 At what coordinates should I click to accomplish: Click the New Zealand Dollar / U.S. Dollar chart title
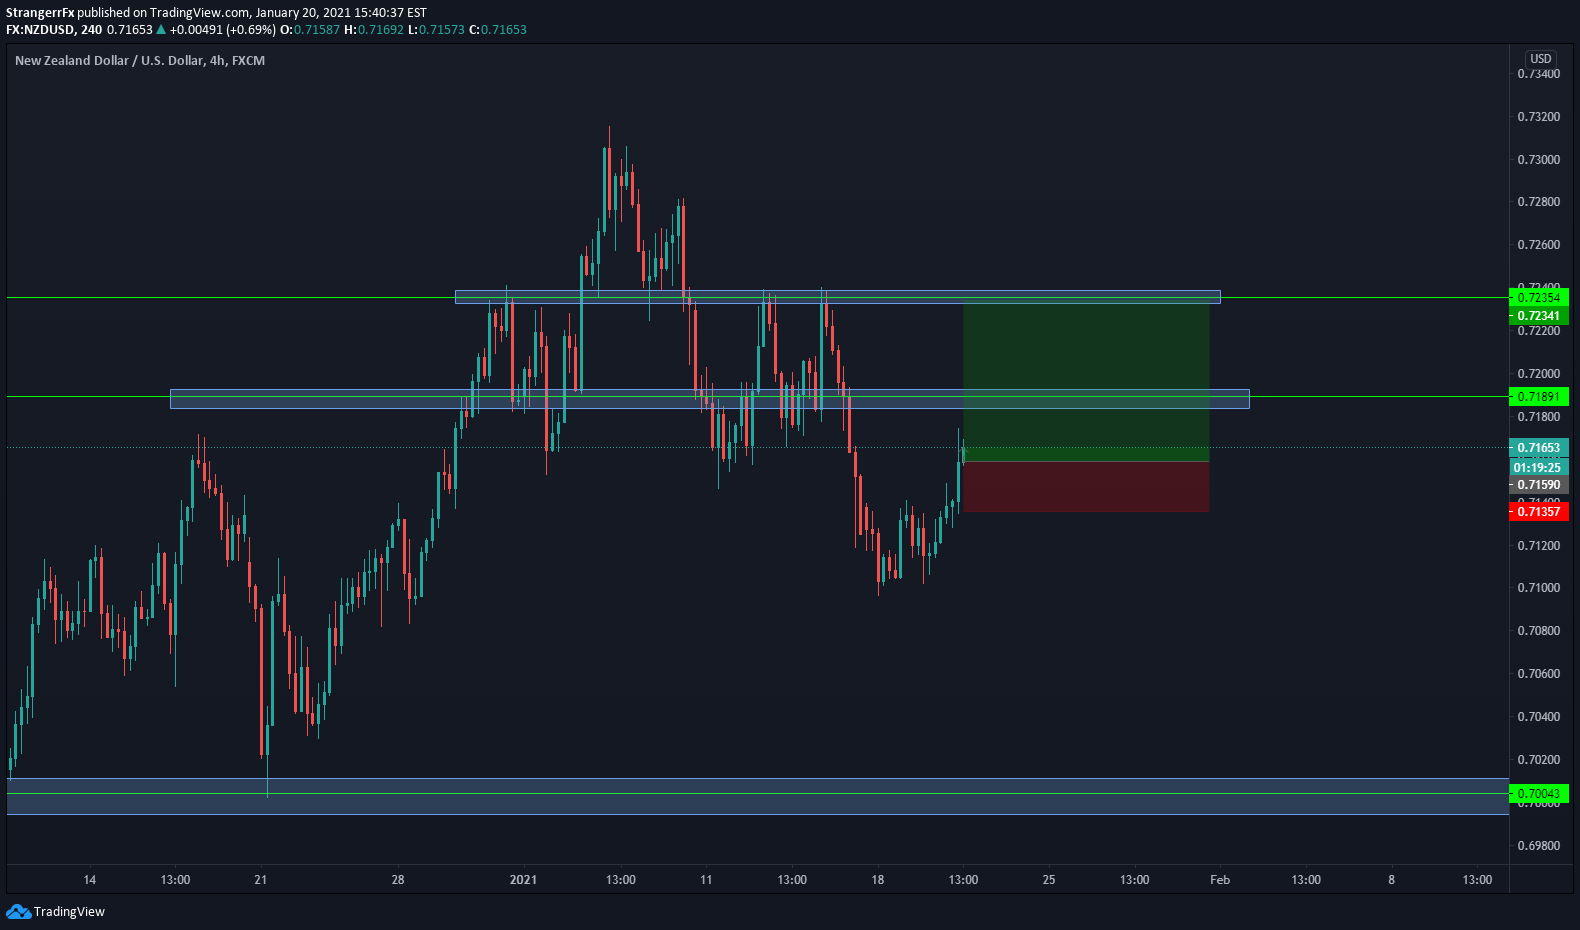pos(140,61)
